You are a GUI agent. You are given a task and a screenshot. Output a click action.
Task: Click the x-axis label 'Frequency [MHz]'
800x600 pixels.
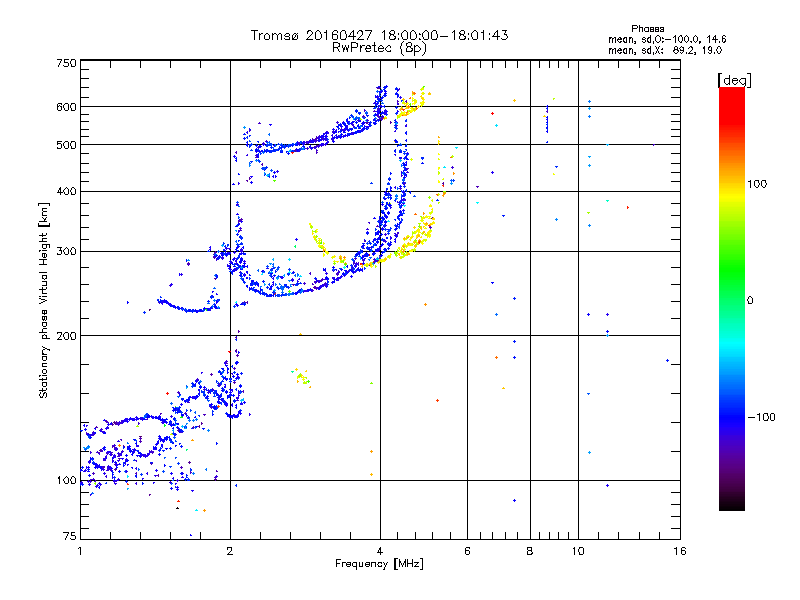coord(379,564)
